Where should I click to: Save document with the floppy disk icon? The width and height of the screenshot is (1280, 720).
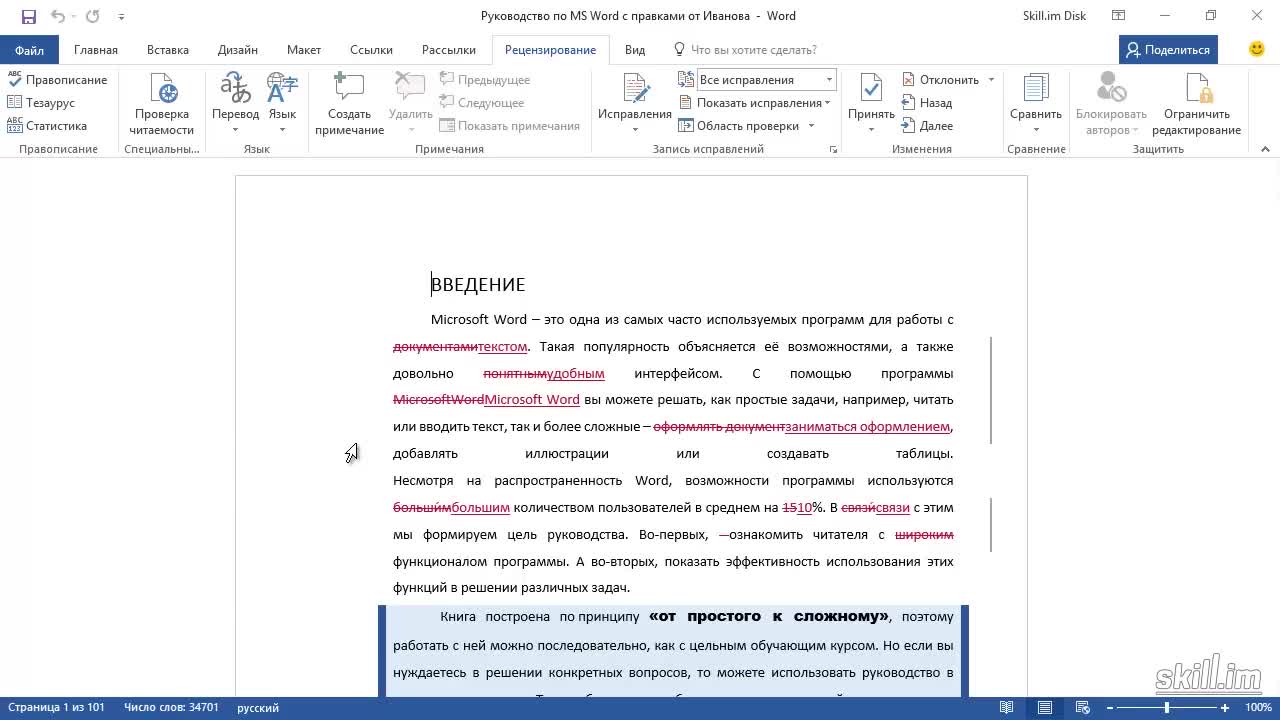tap(29, 16)
